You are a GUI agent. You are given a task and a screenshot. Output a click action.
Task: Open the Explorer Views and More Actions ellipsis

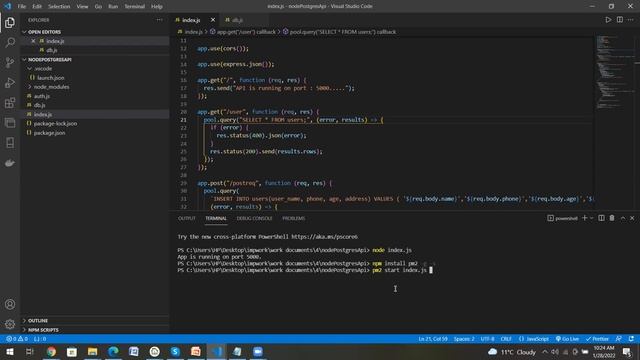point(159,20)
